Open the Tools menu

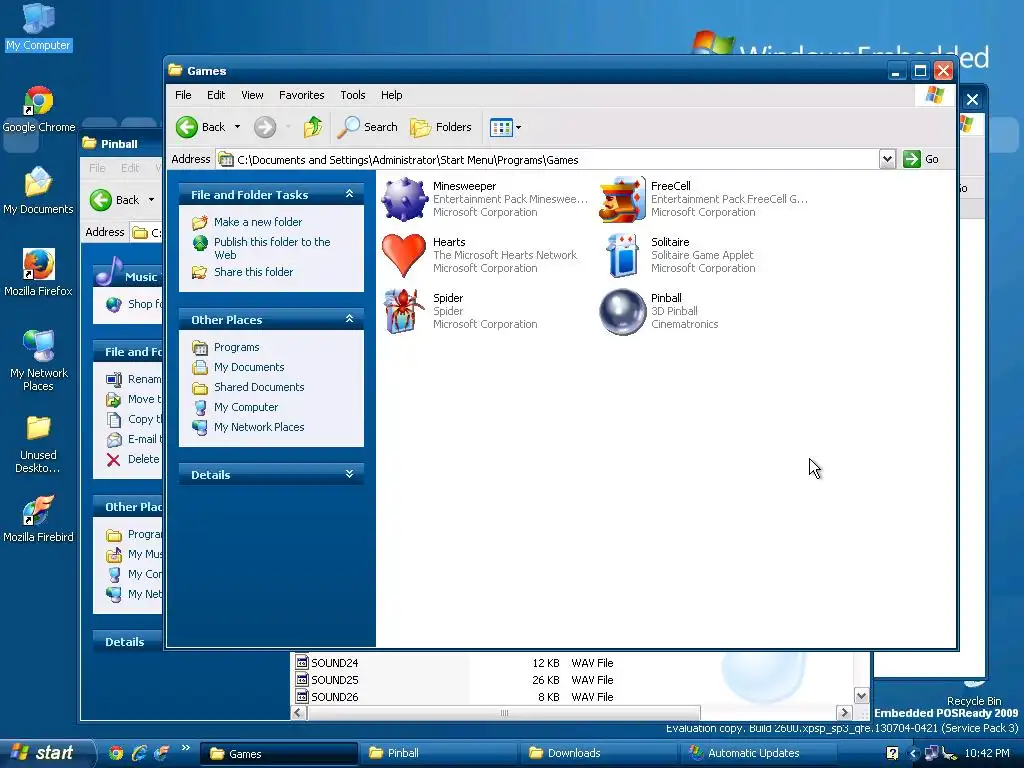[x=353, y=95]
